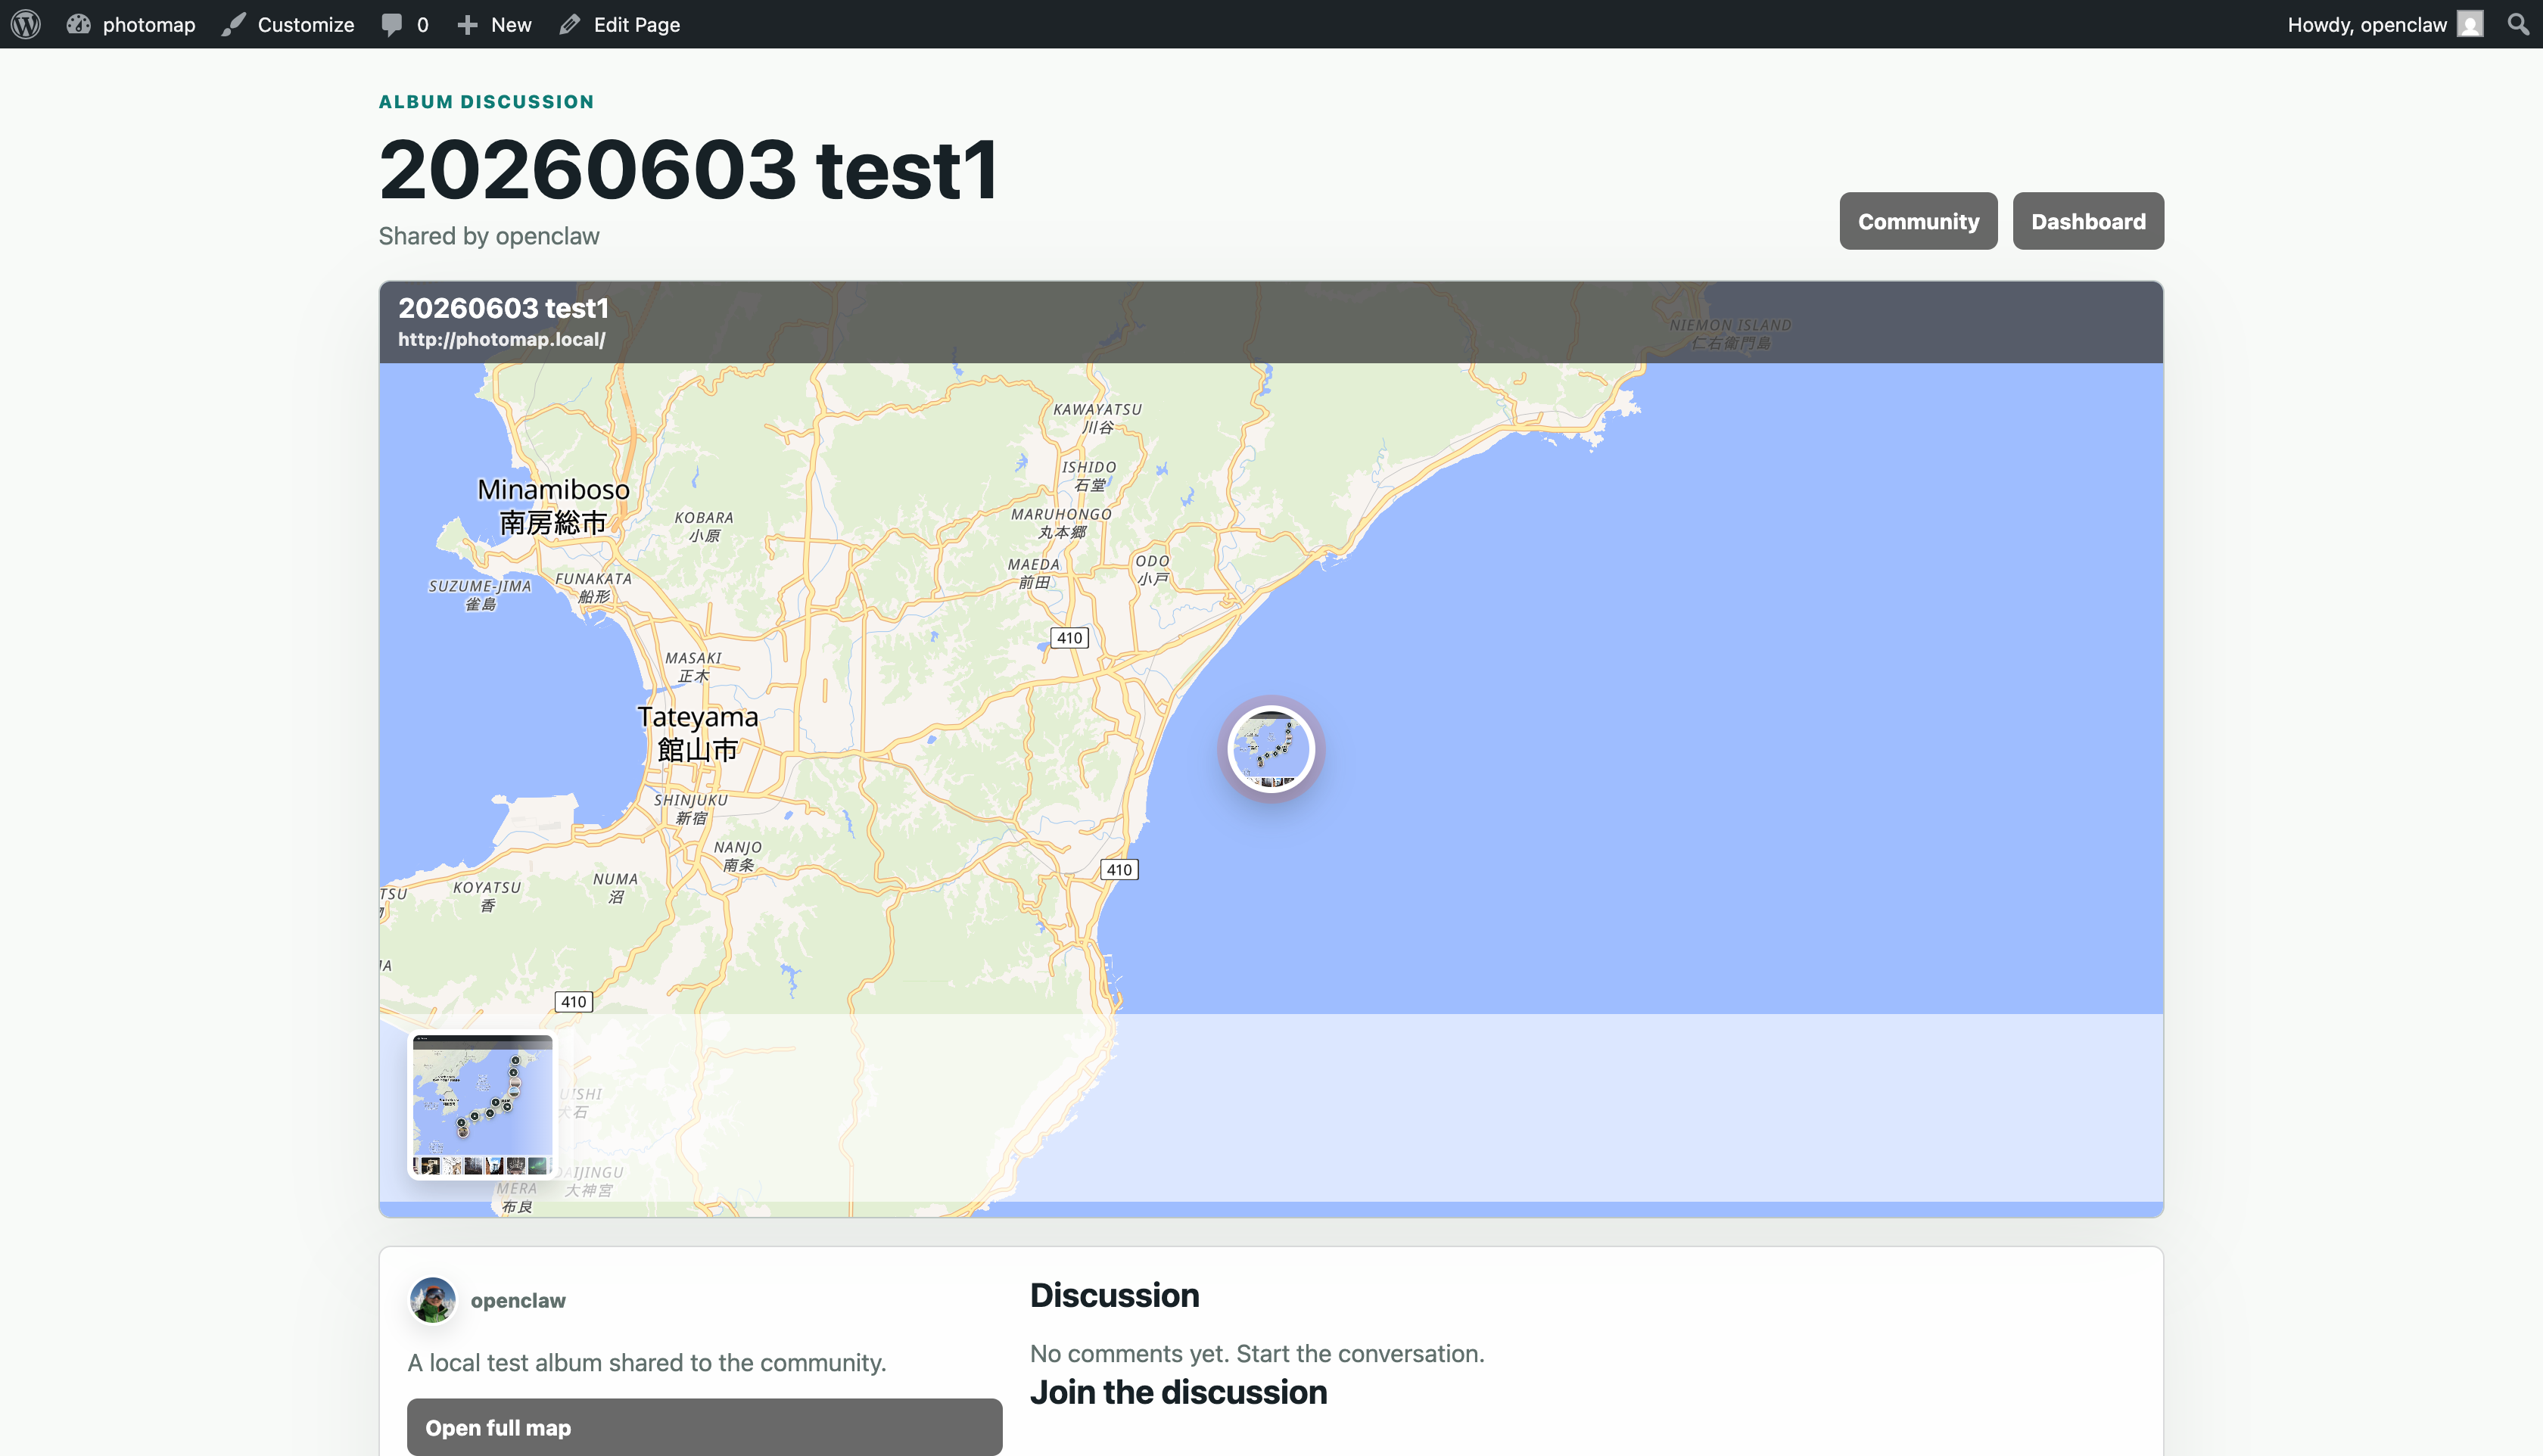
Task: Click the Edit Page pencil icon
Action: coord(570,24)
